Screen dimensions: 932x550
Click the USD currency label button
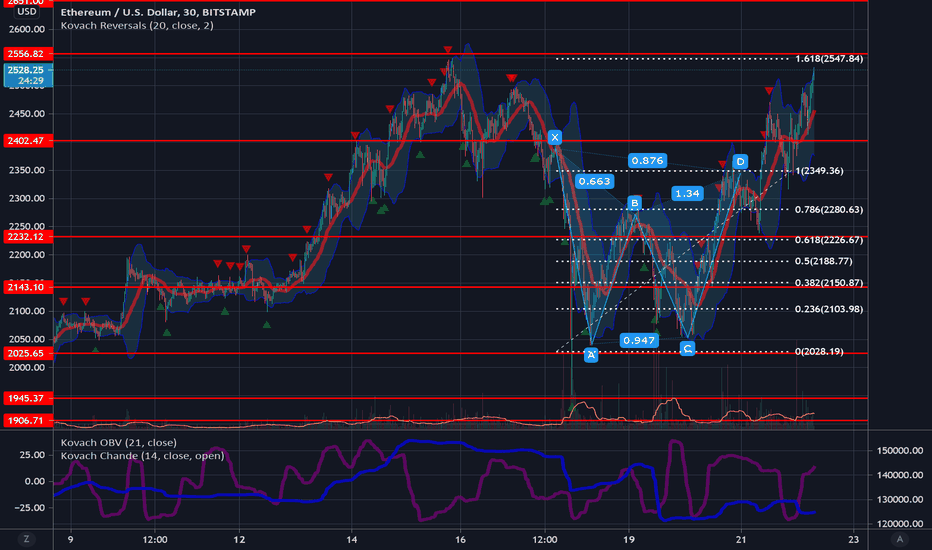click(27, 11)
